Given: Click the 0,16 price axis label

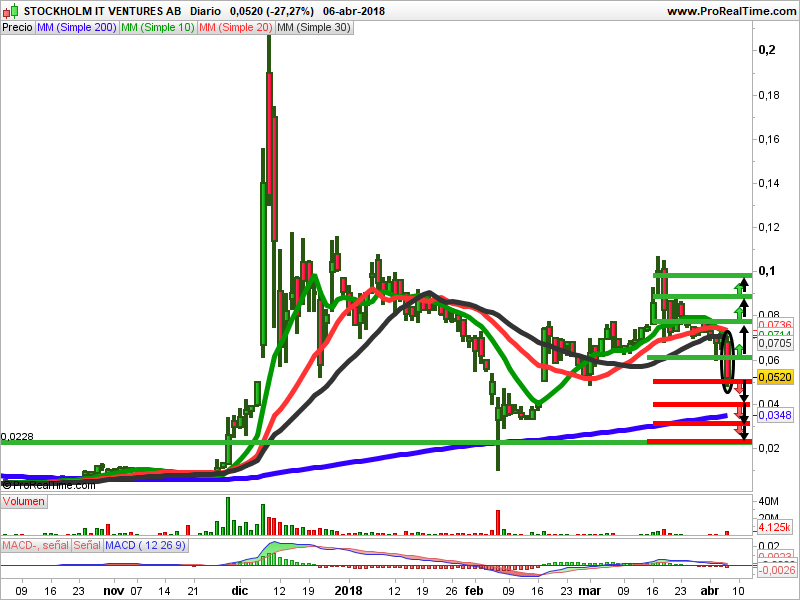Looking at the screenshot, I should click(769, 139).
